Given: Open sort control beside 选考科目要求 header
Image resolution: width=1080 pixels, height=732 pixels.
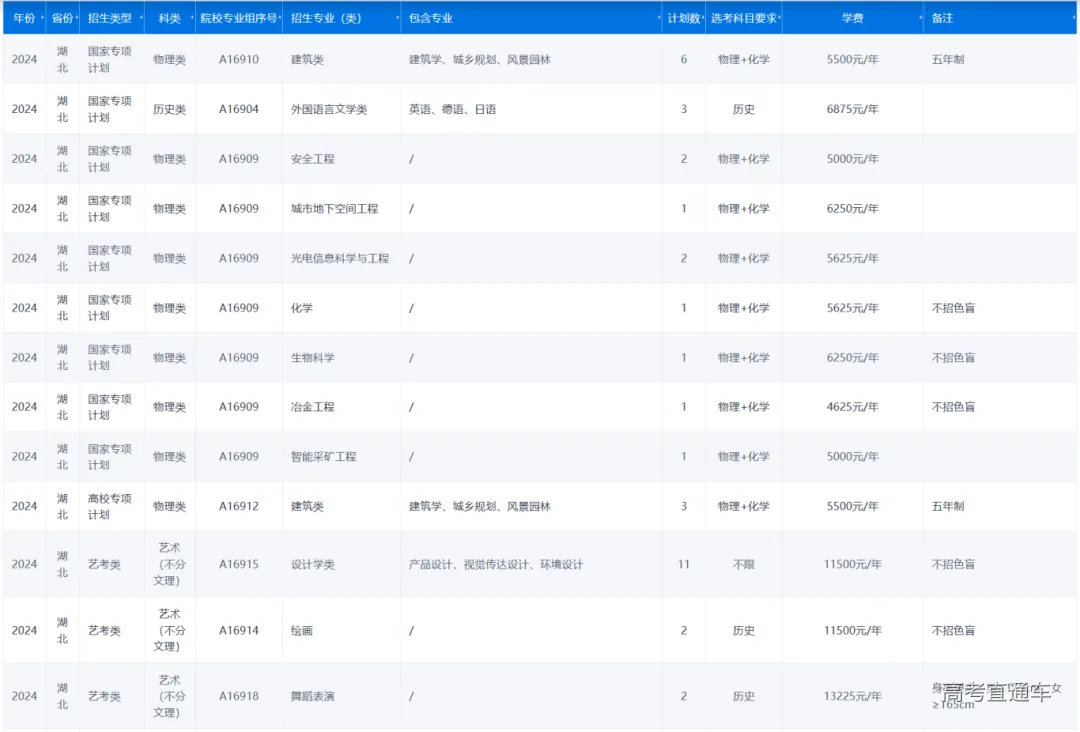Looking at the screenshot, I should 779,19.
